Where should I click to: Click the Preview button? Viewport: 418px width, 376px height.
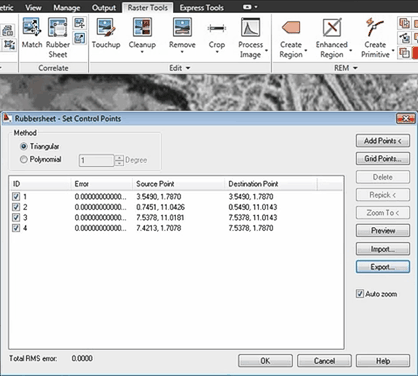[383, 230]
